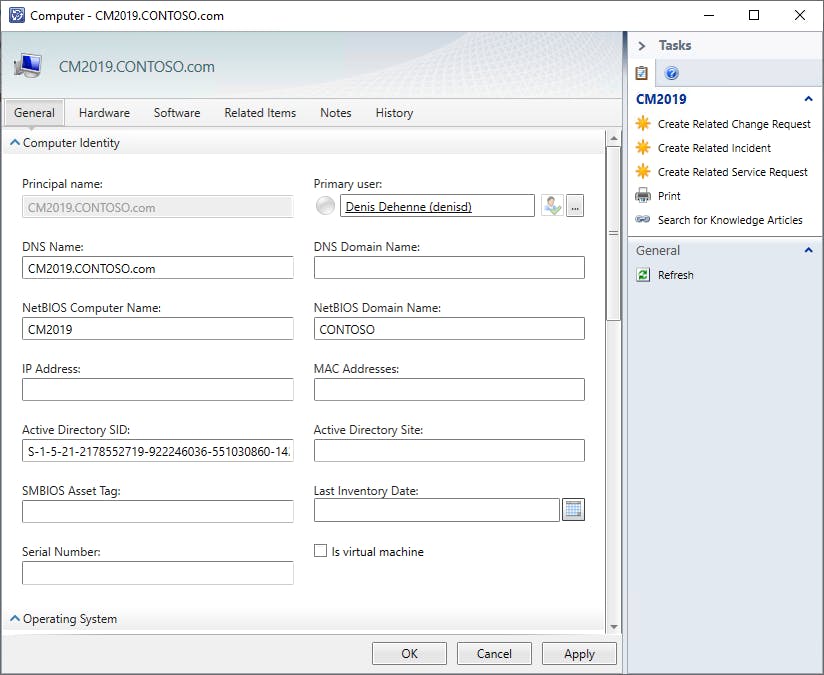Image resolution: width=824 pixels, height=675 pixels.
Task: Click the IP Address input field
Action: click(158, 390)
